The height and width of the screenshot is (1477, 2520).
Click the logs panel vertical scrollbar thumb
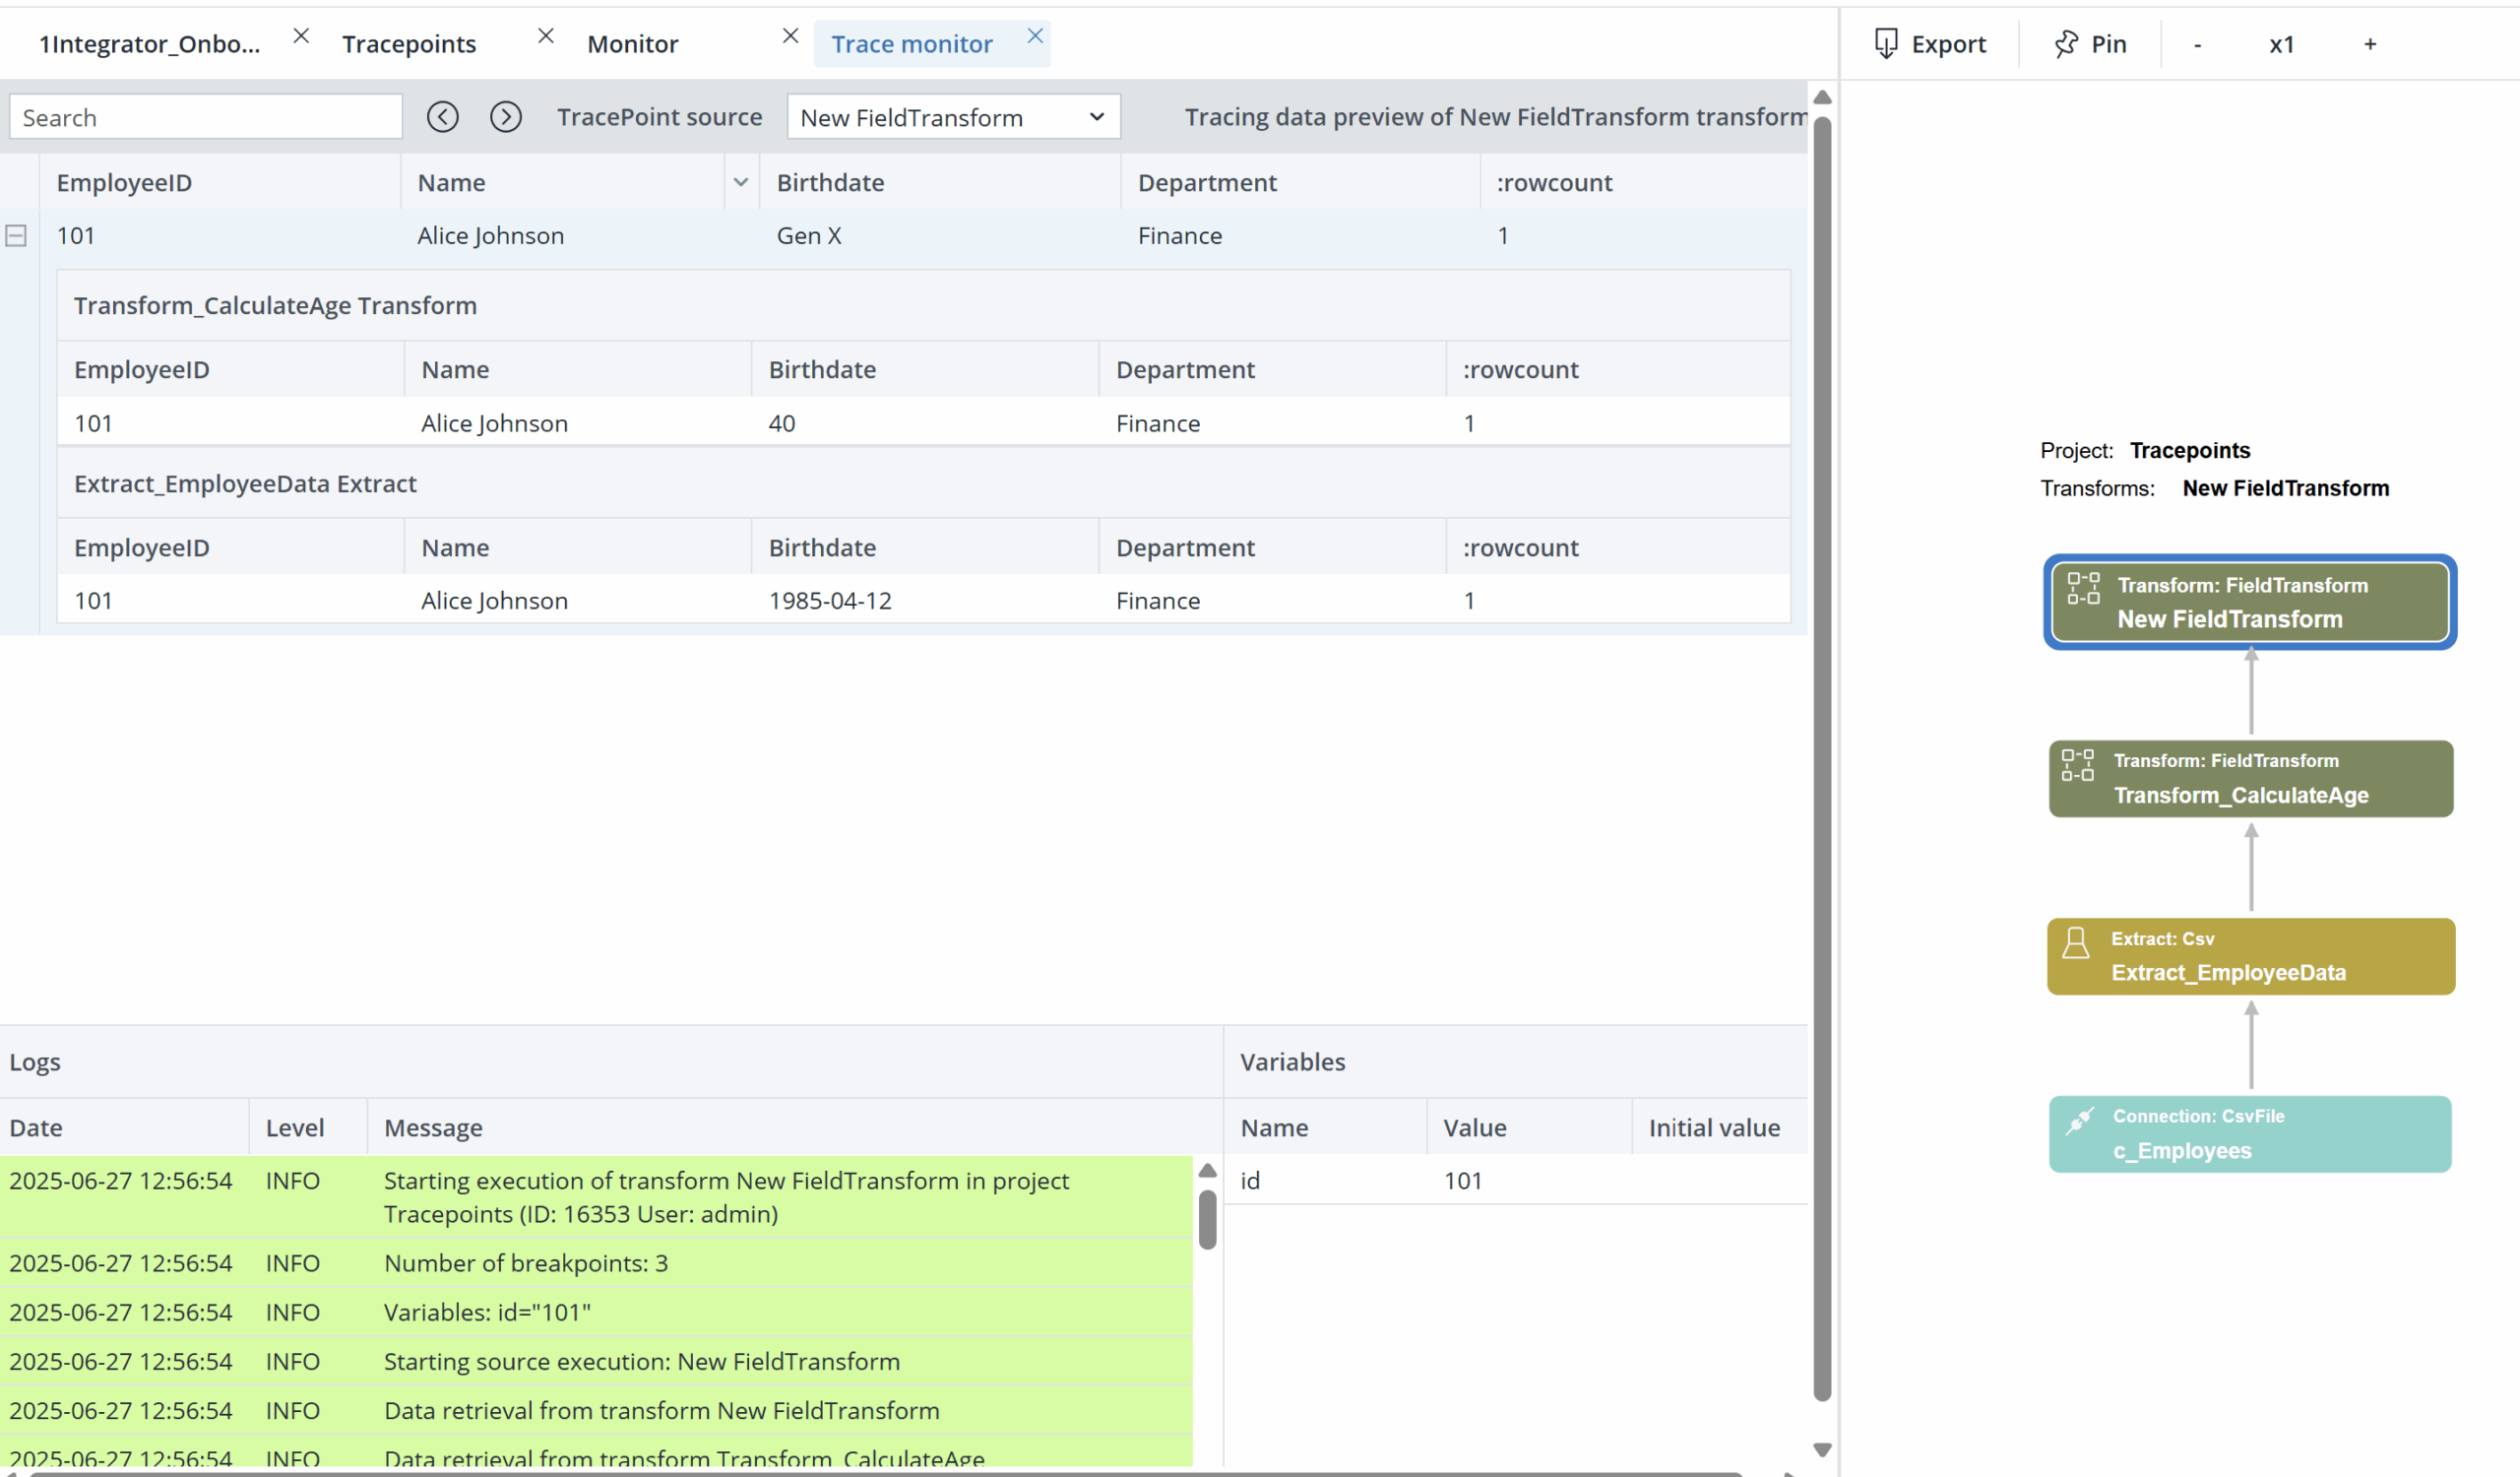tap(1208, 1220)
